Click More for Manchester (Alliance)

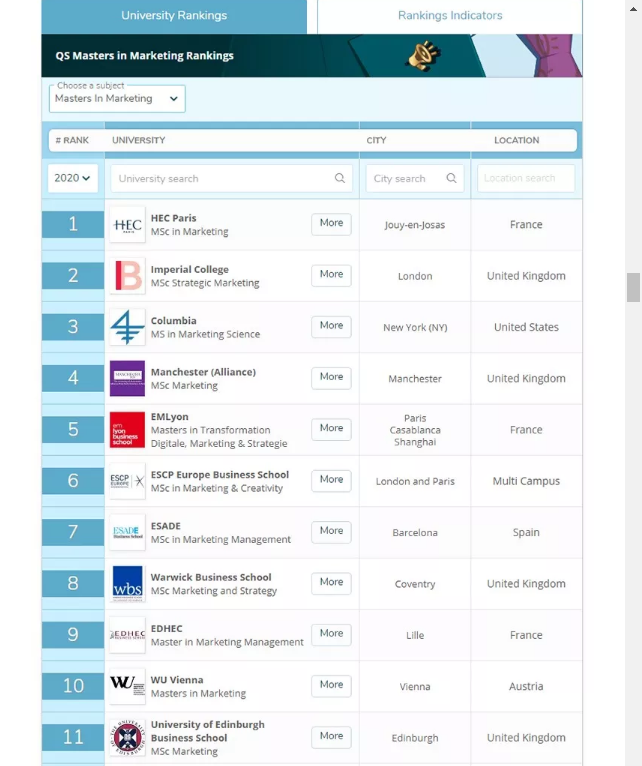[331, 378]
